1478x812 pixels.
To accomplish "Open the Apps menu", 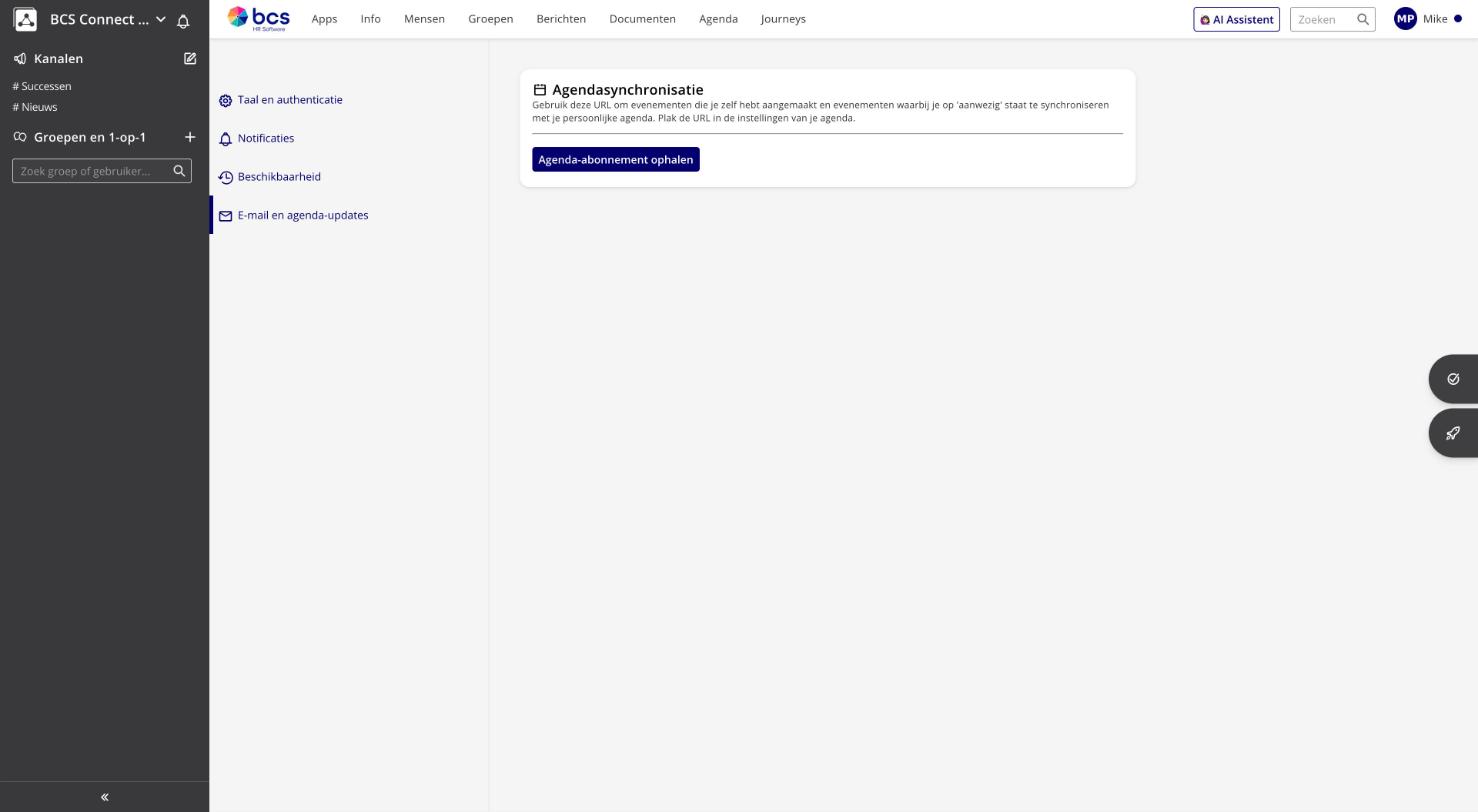I will 324,19.
